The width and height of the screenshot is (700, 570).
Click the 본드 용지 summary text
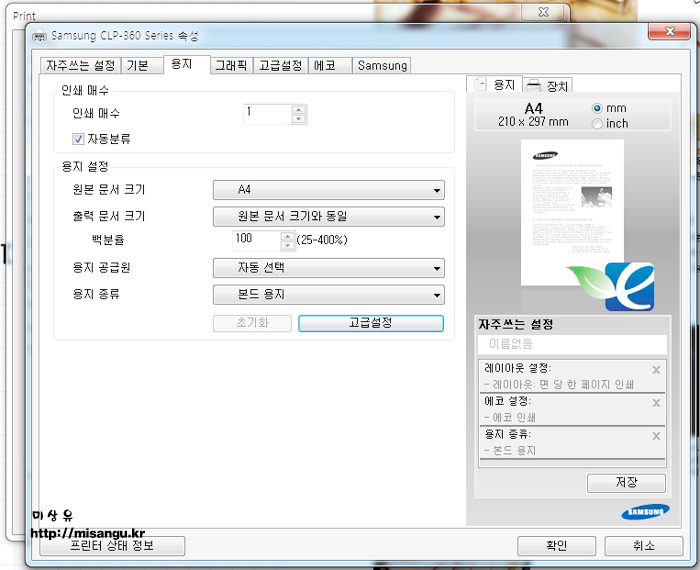(514, 451)
